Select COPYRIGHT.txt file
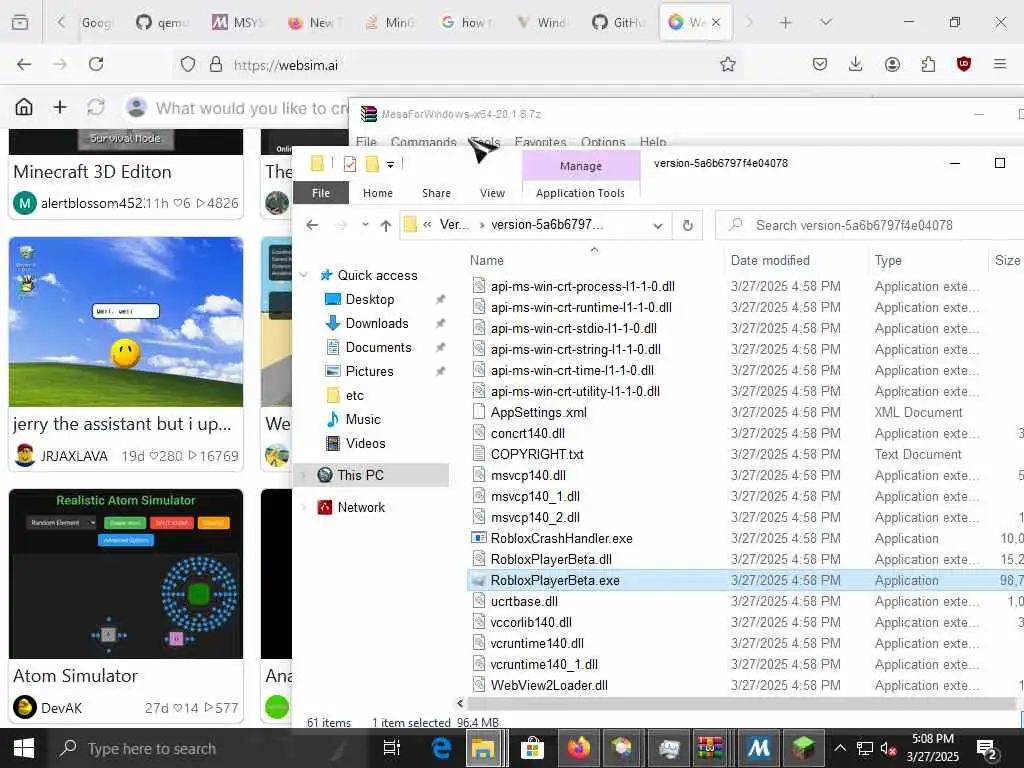This screenshot has height=768, width=1024. pos(537,454)
